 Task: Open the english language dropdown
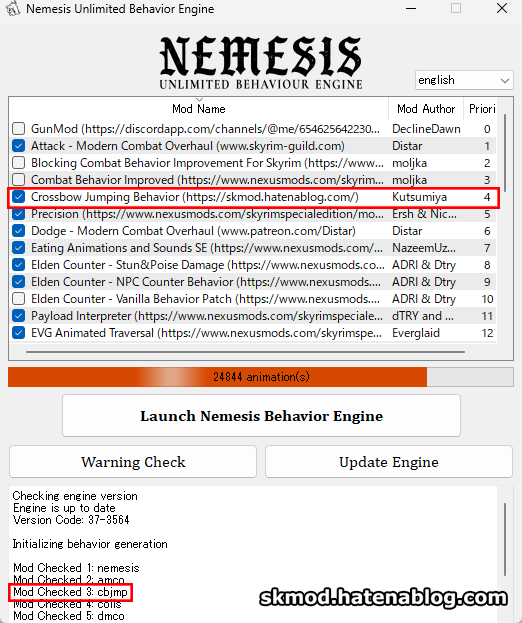[464, 80]
